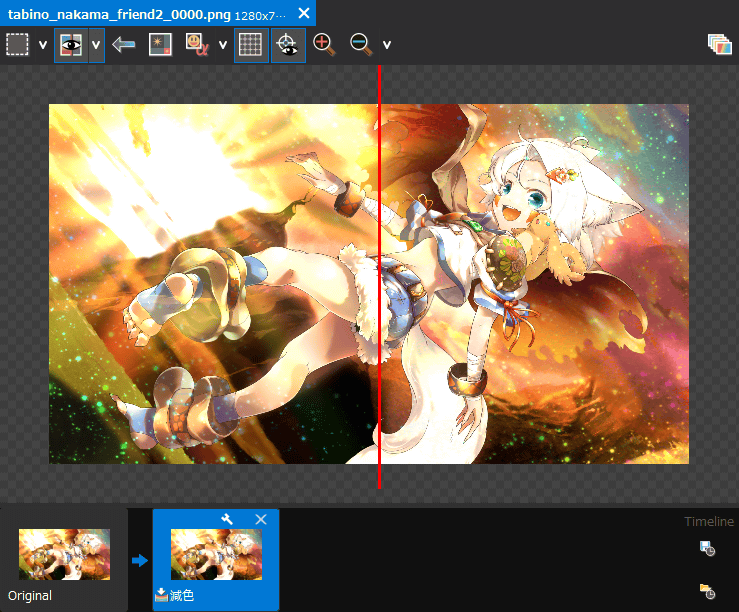
Task: Zoom out with the minus magnifier
Action: coord(361,45)
